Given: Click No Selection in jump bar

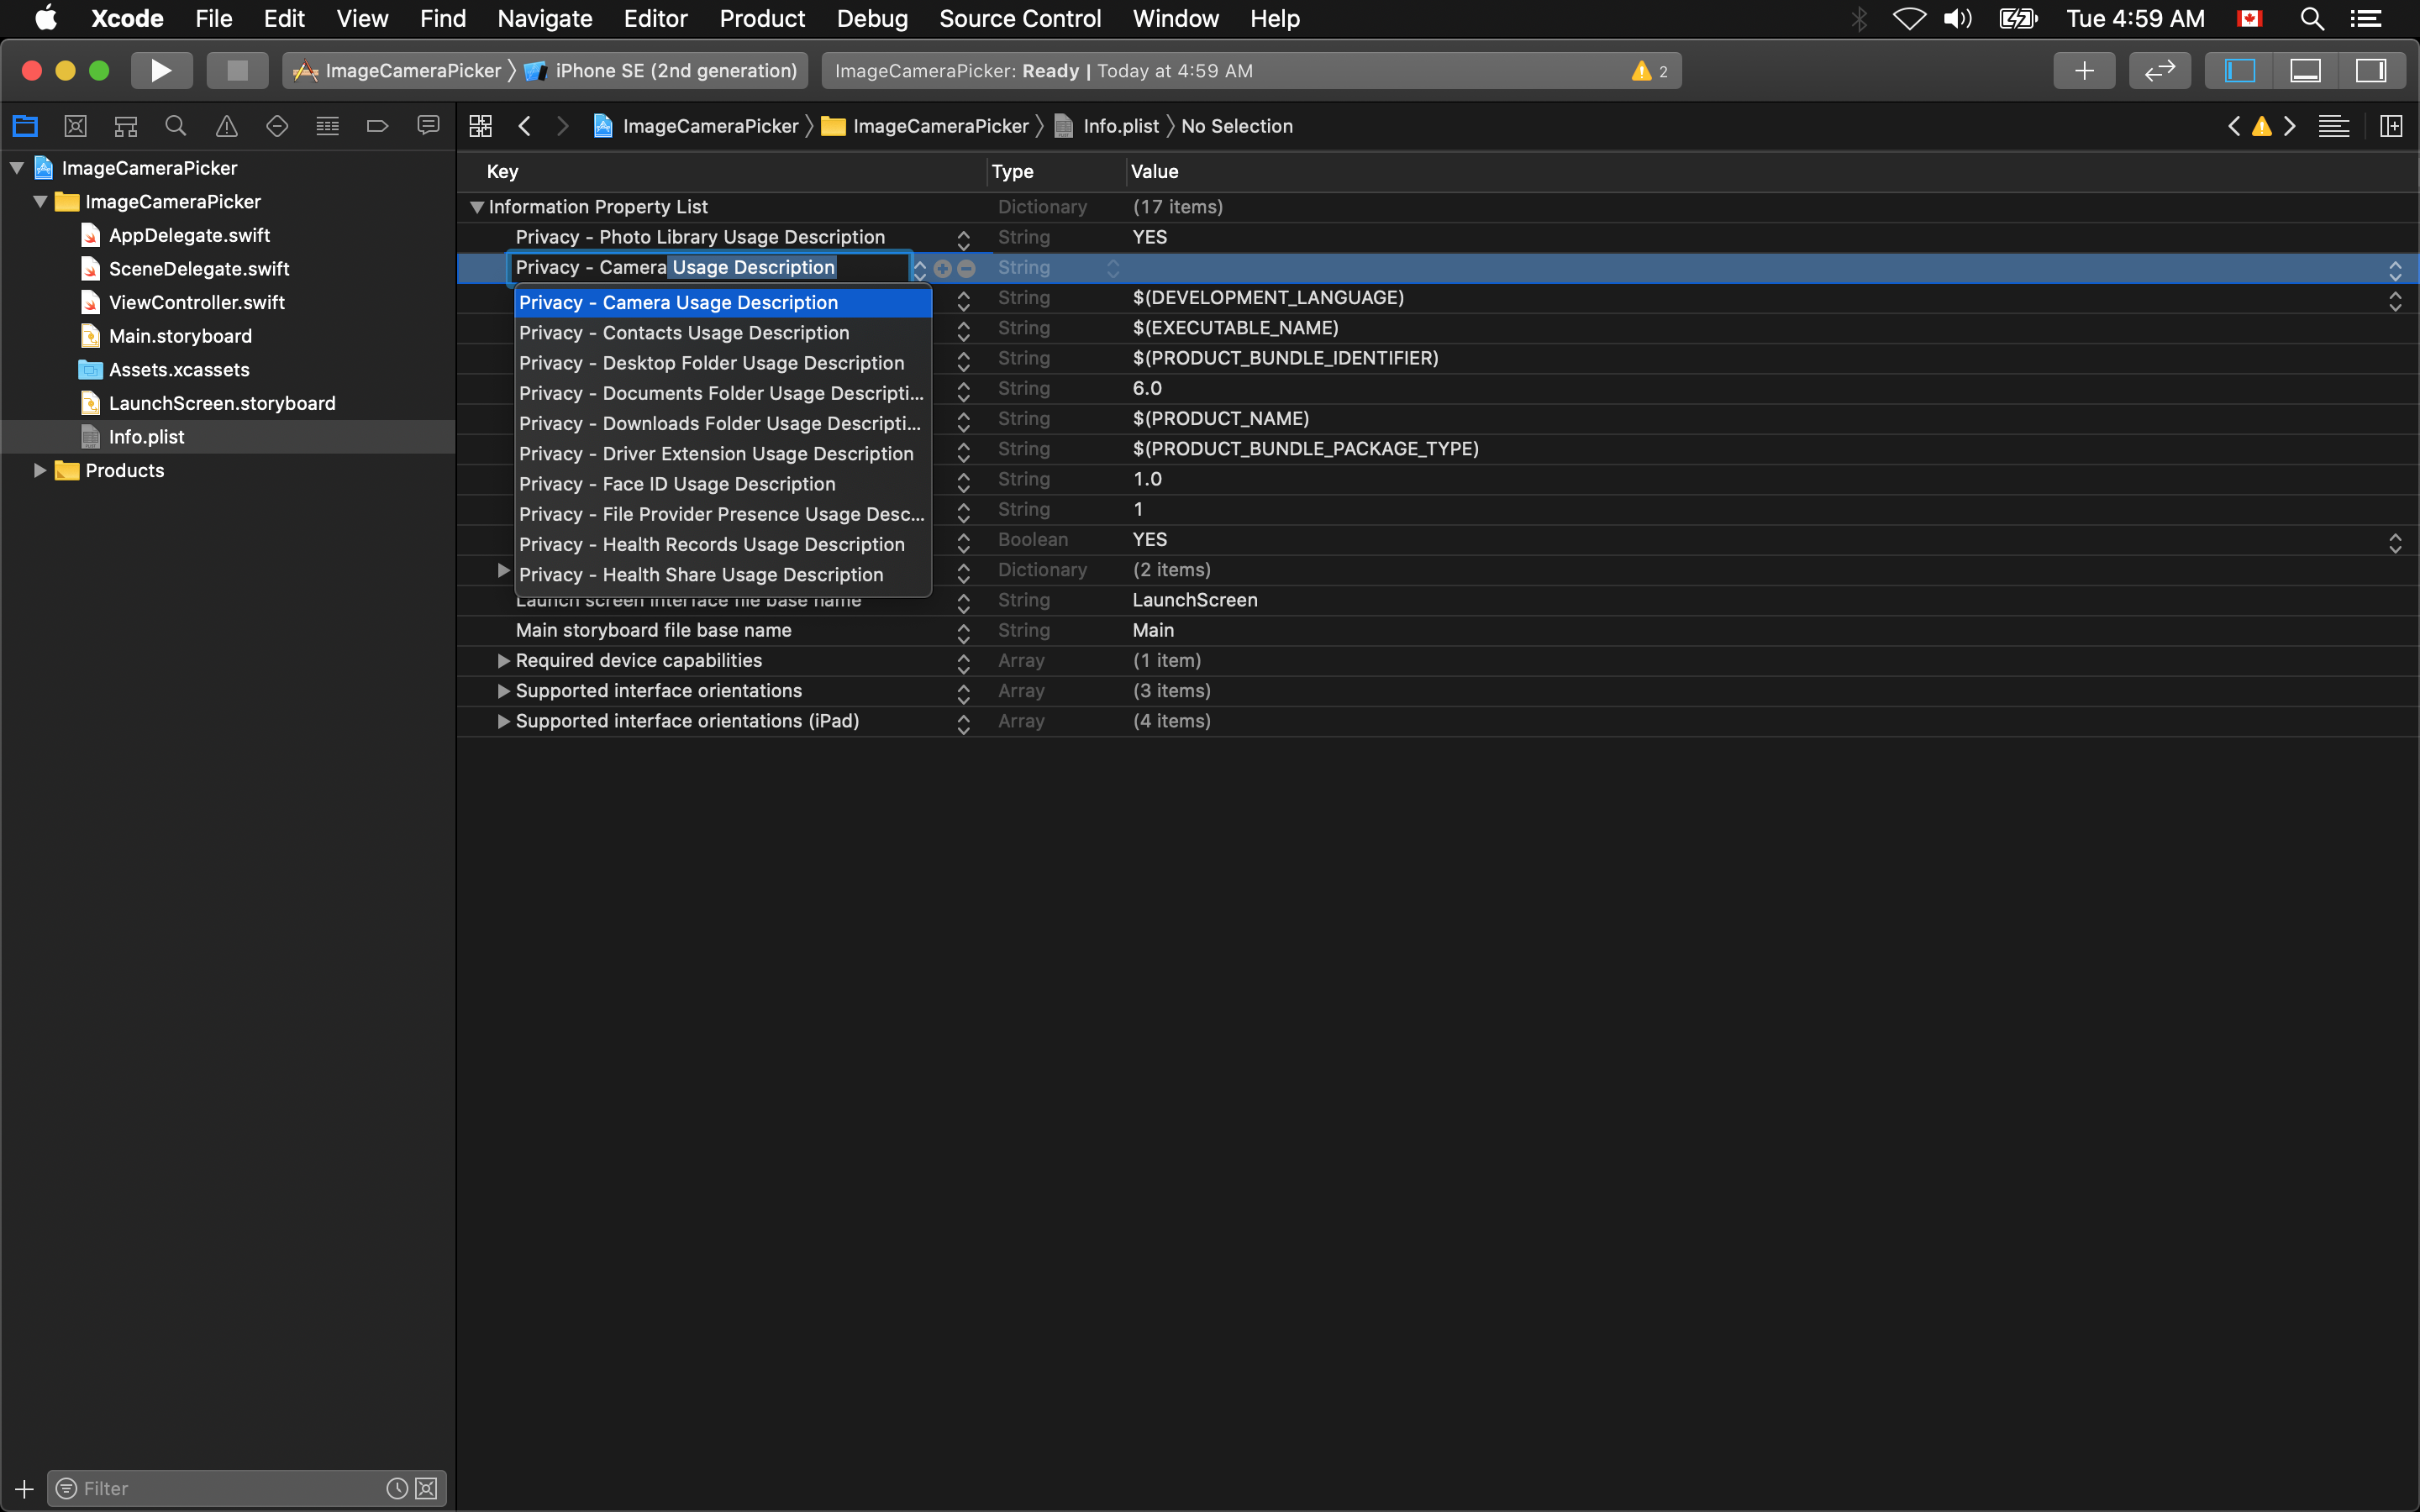Looking at the screenshot, I should tap(1237, 126).
